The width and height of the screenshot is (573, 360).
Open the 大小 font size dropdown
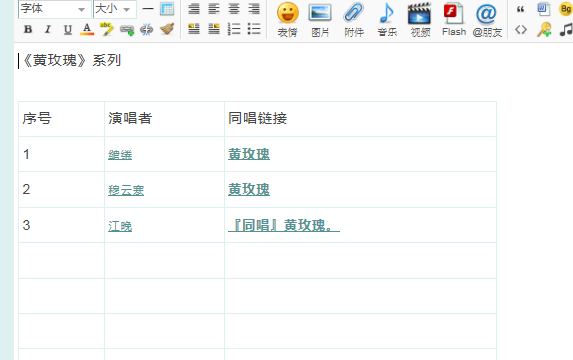(114, 9)
